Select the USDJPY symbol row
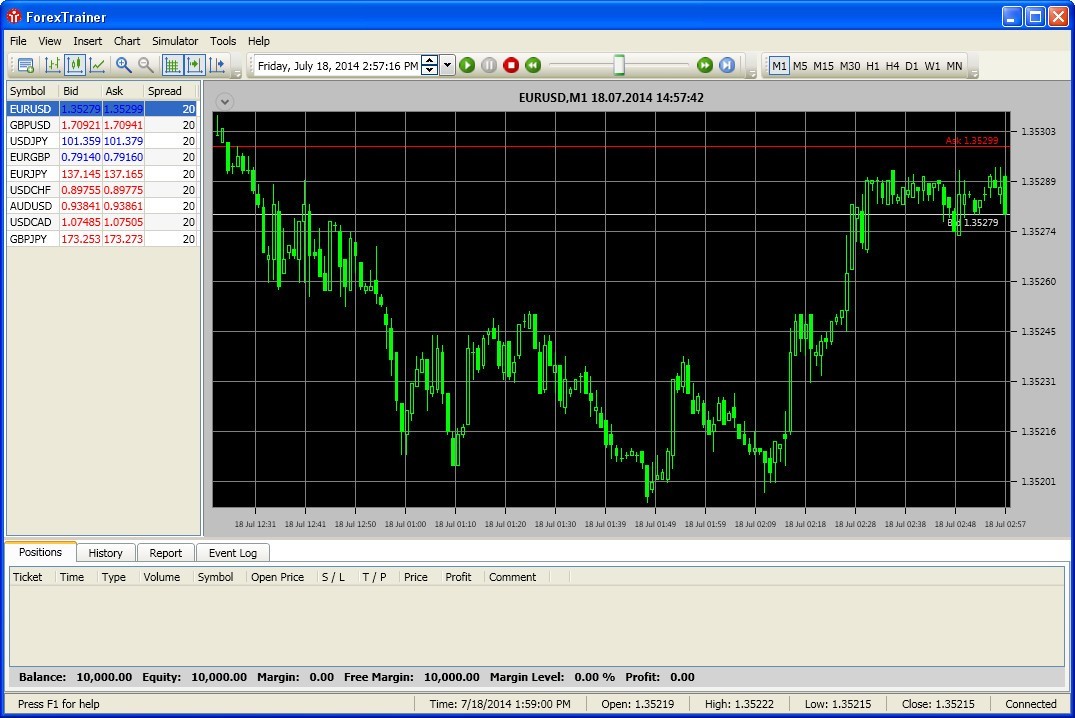1075x718 pixels. 102,141
